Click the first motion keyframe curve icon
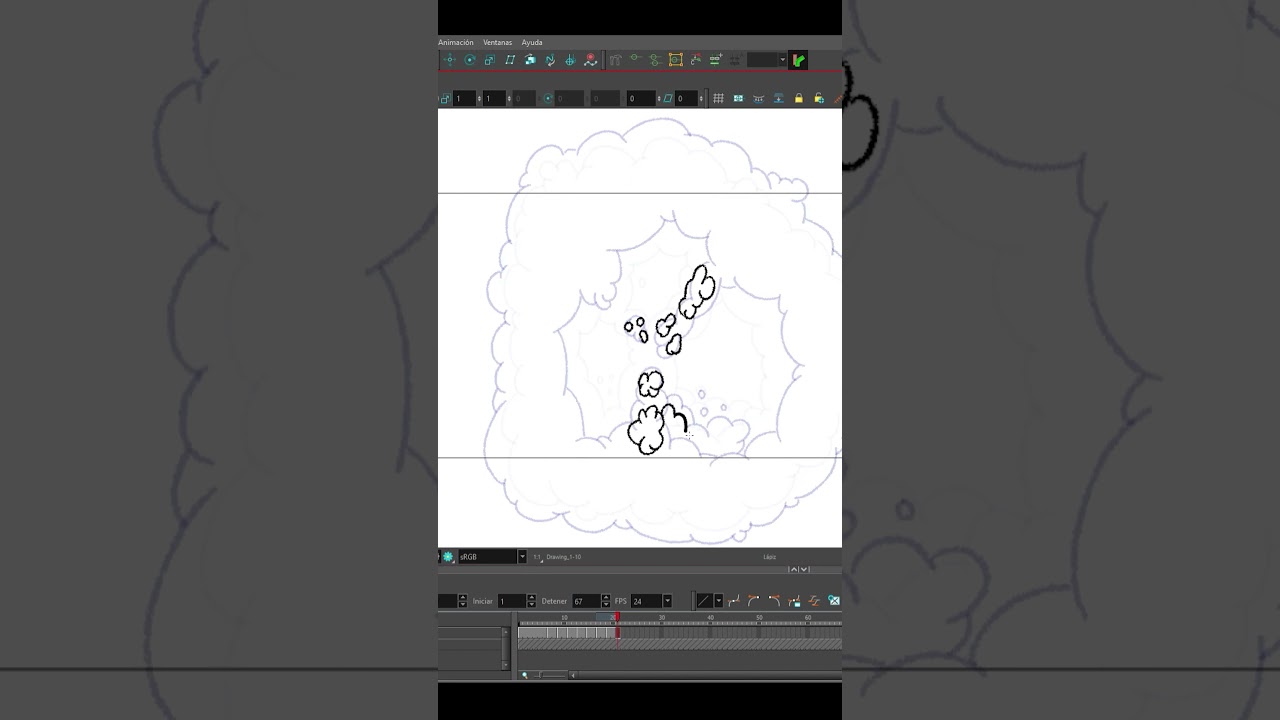1280x720 pixels. (x=734, y=601)
